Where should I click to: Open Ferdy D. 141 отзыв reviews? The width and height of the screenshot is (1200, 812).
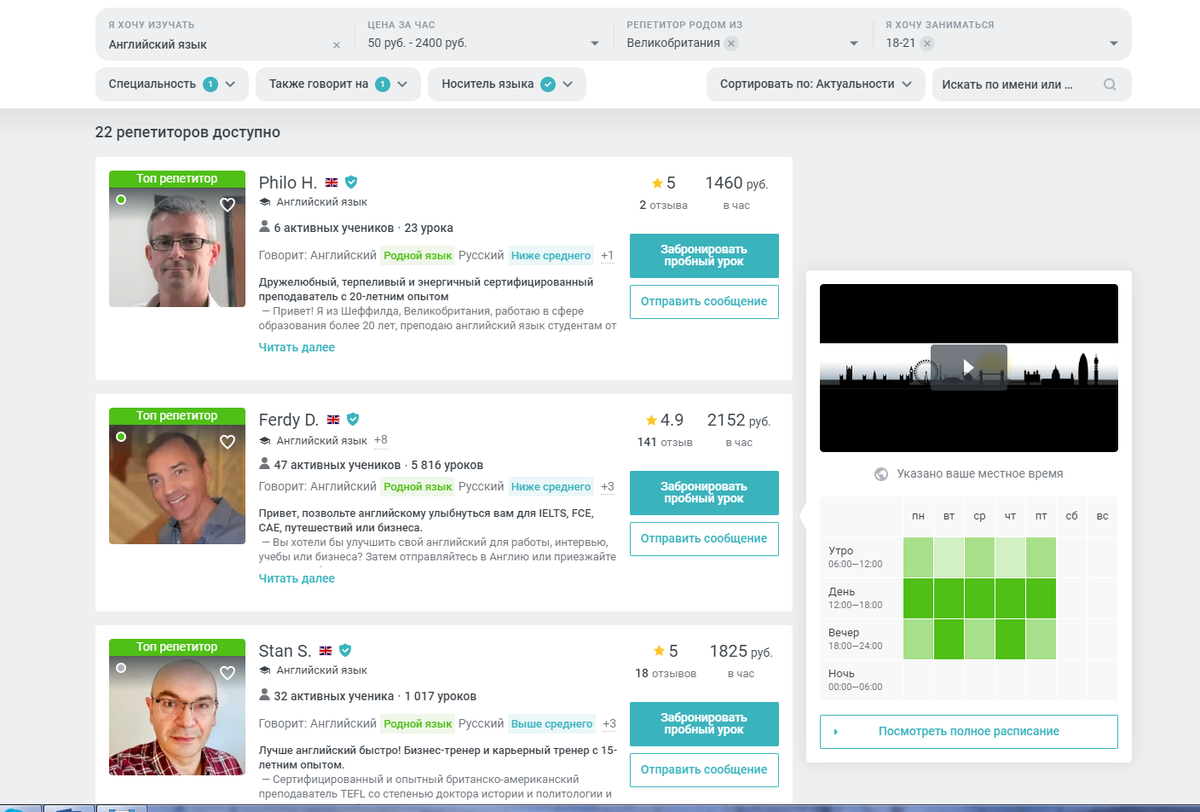pyautogui.click(x=665, y=442)
